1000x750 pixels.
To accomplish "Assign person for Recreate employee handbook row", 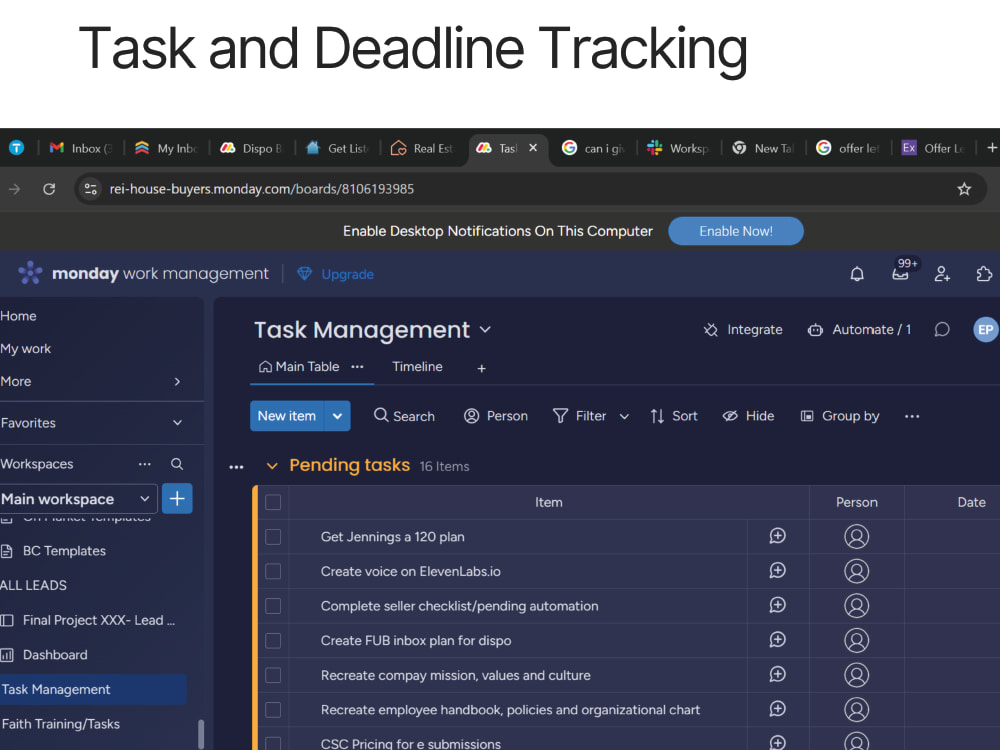I will 857,709.
